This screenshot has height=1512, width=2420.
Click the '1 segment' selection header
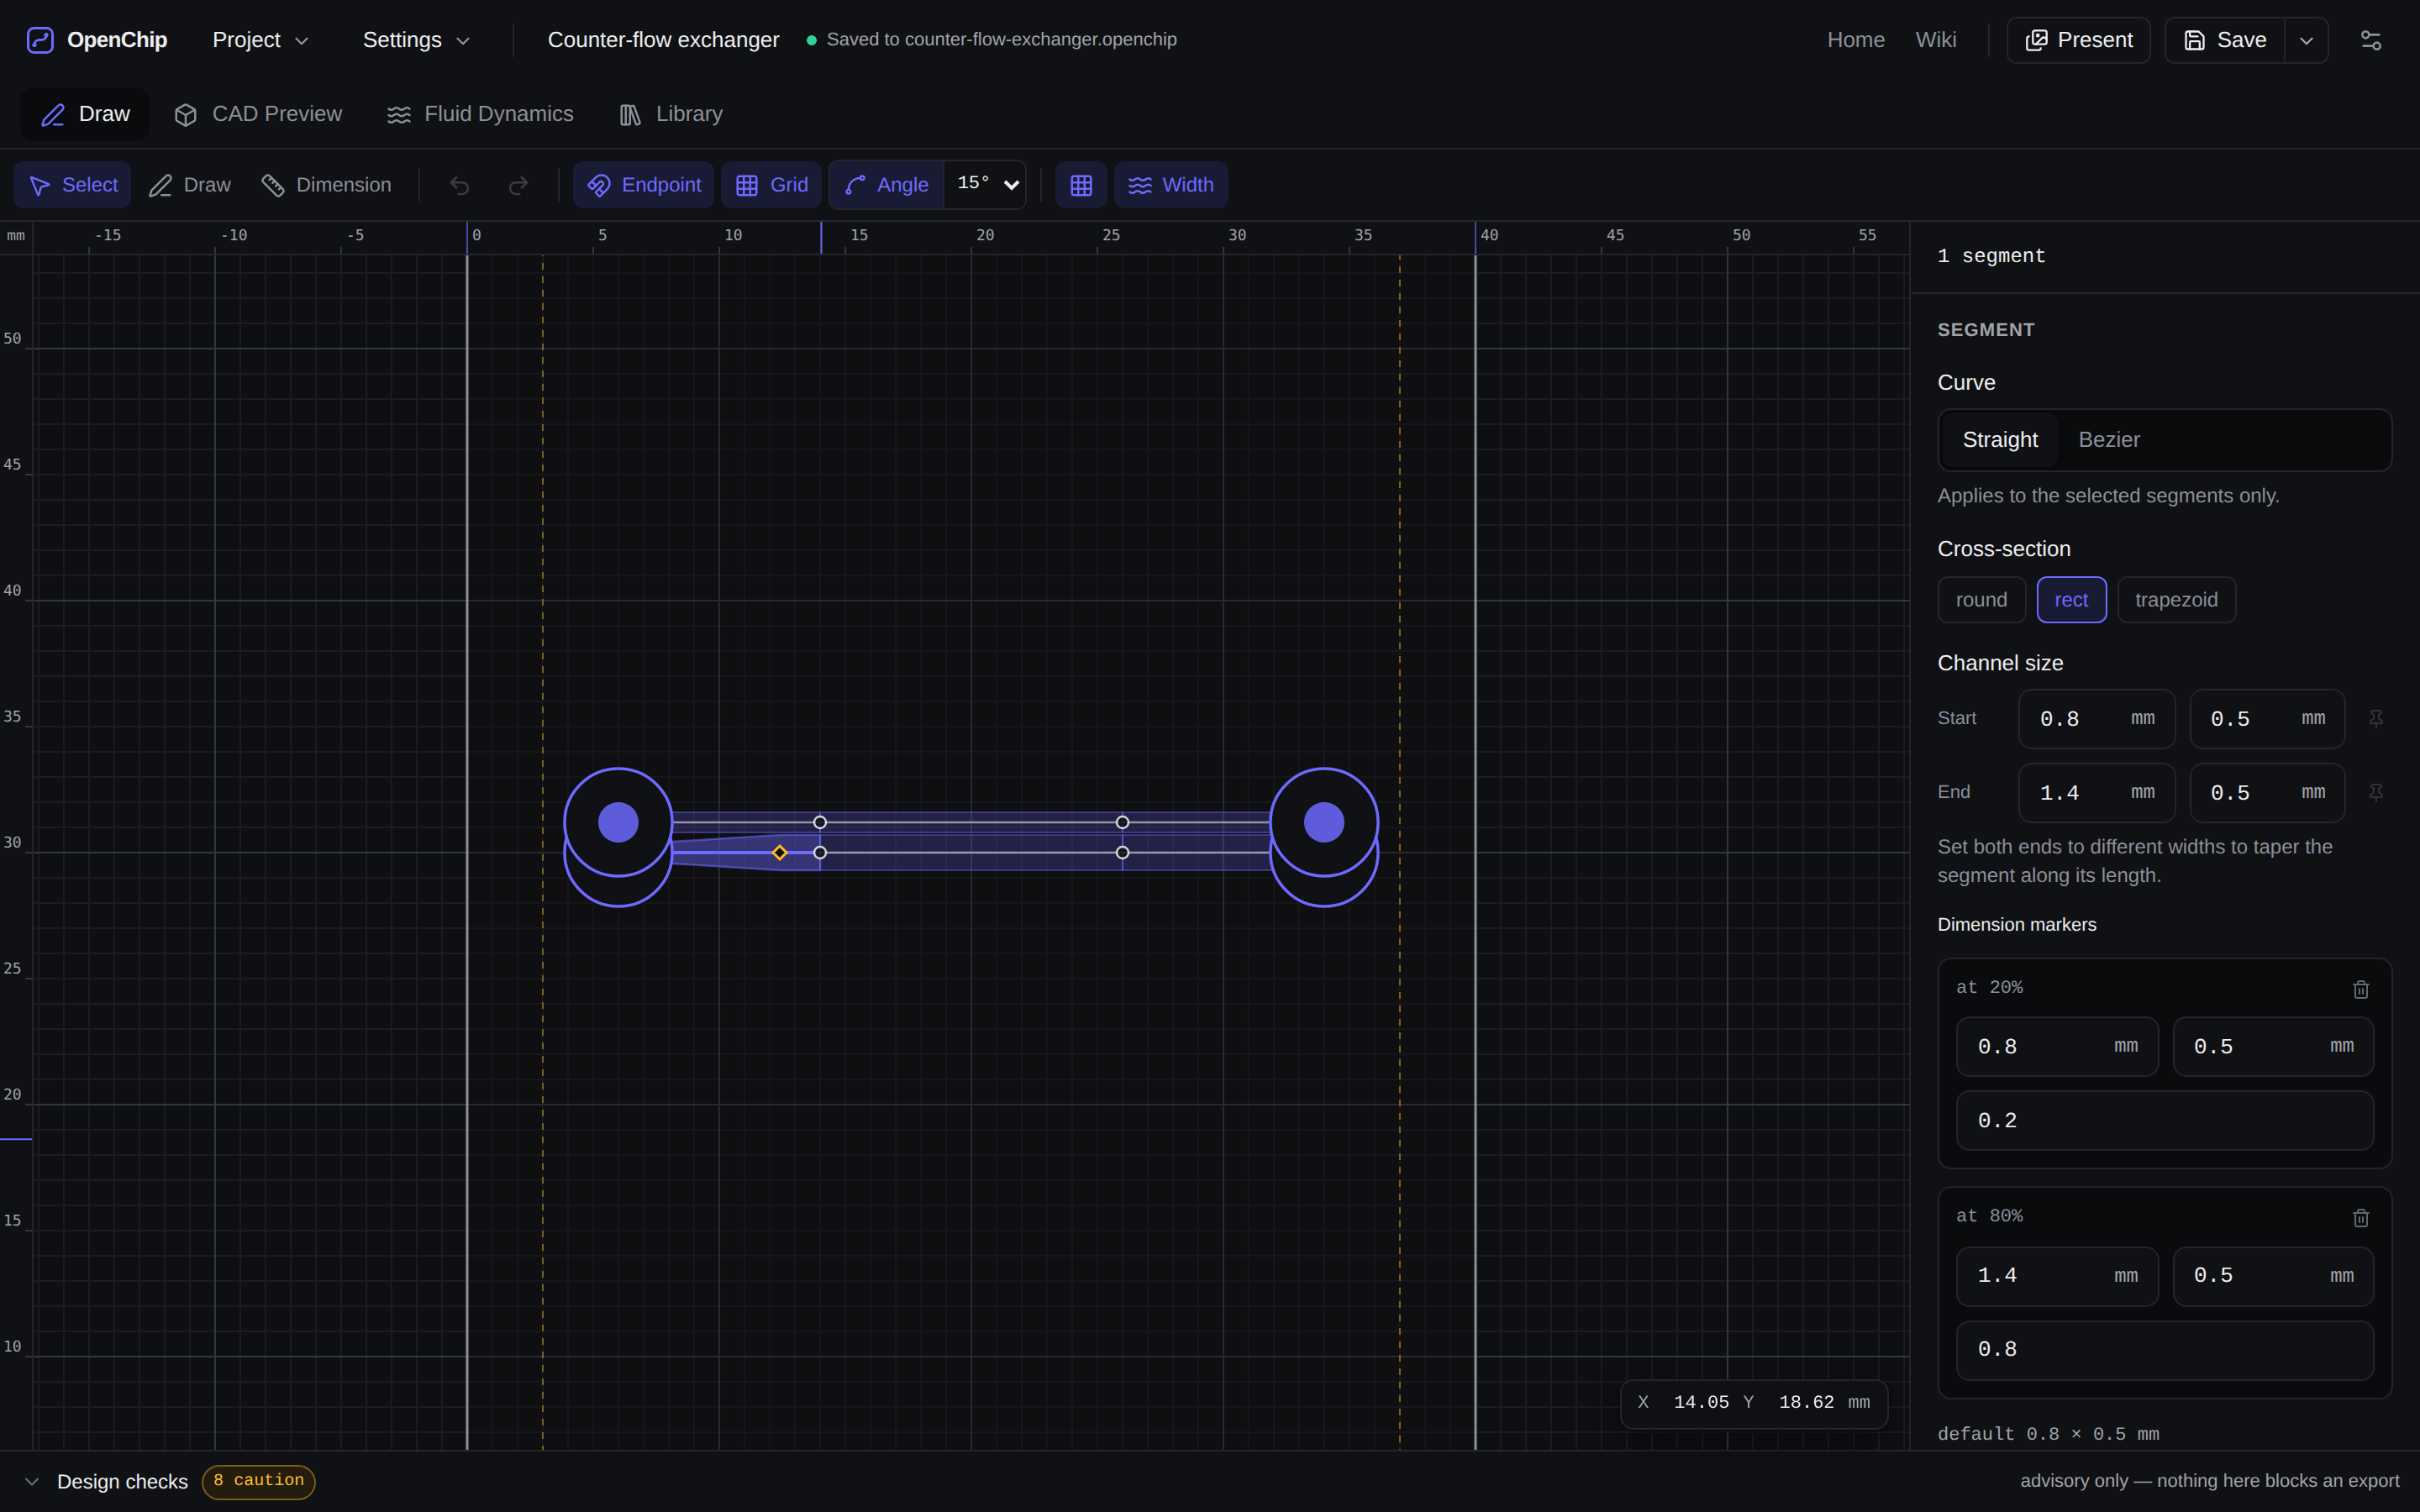coord(1991,256)
